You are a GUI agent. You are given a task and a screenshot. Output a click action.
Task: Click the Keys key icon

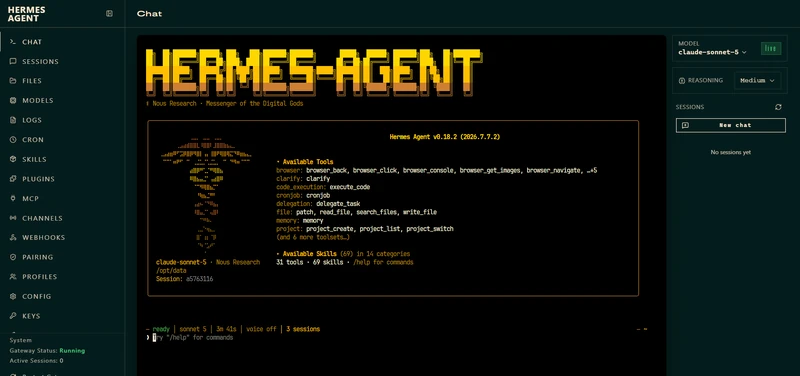tap(13, 316)
